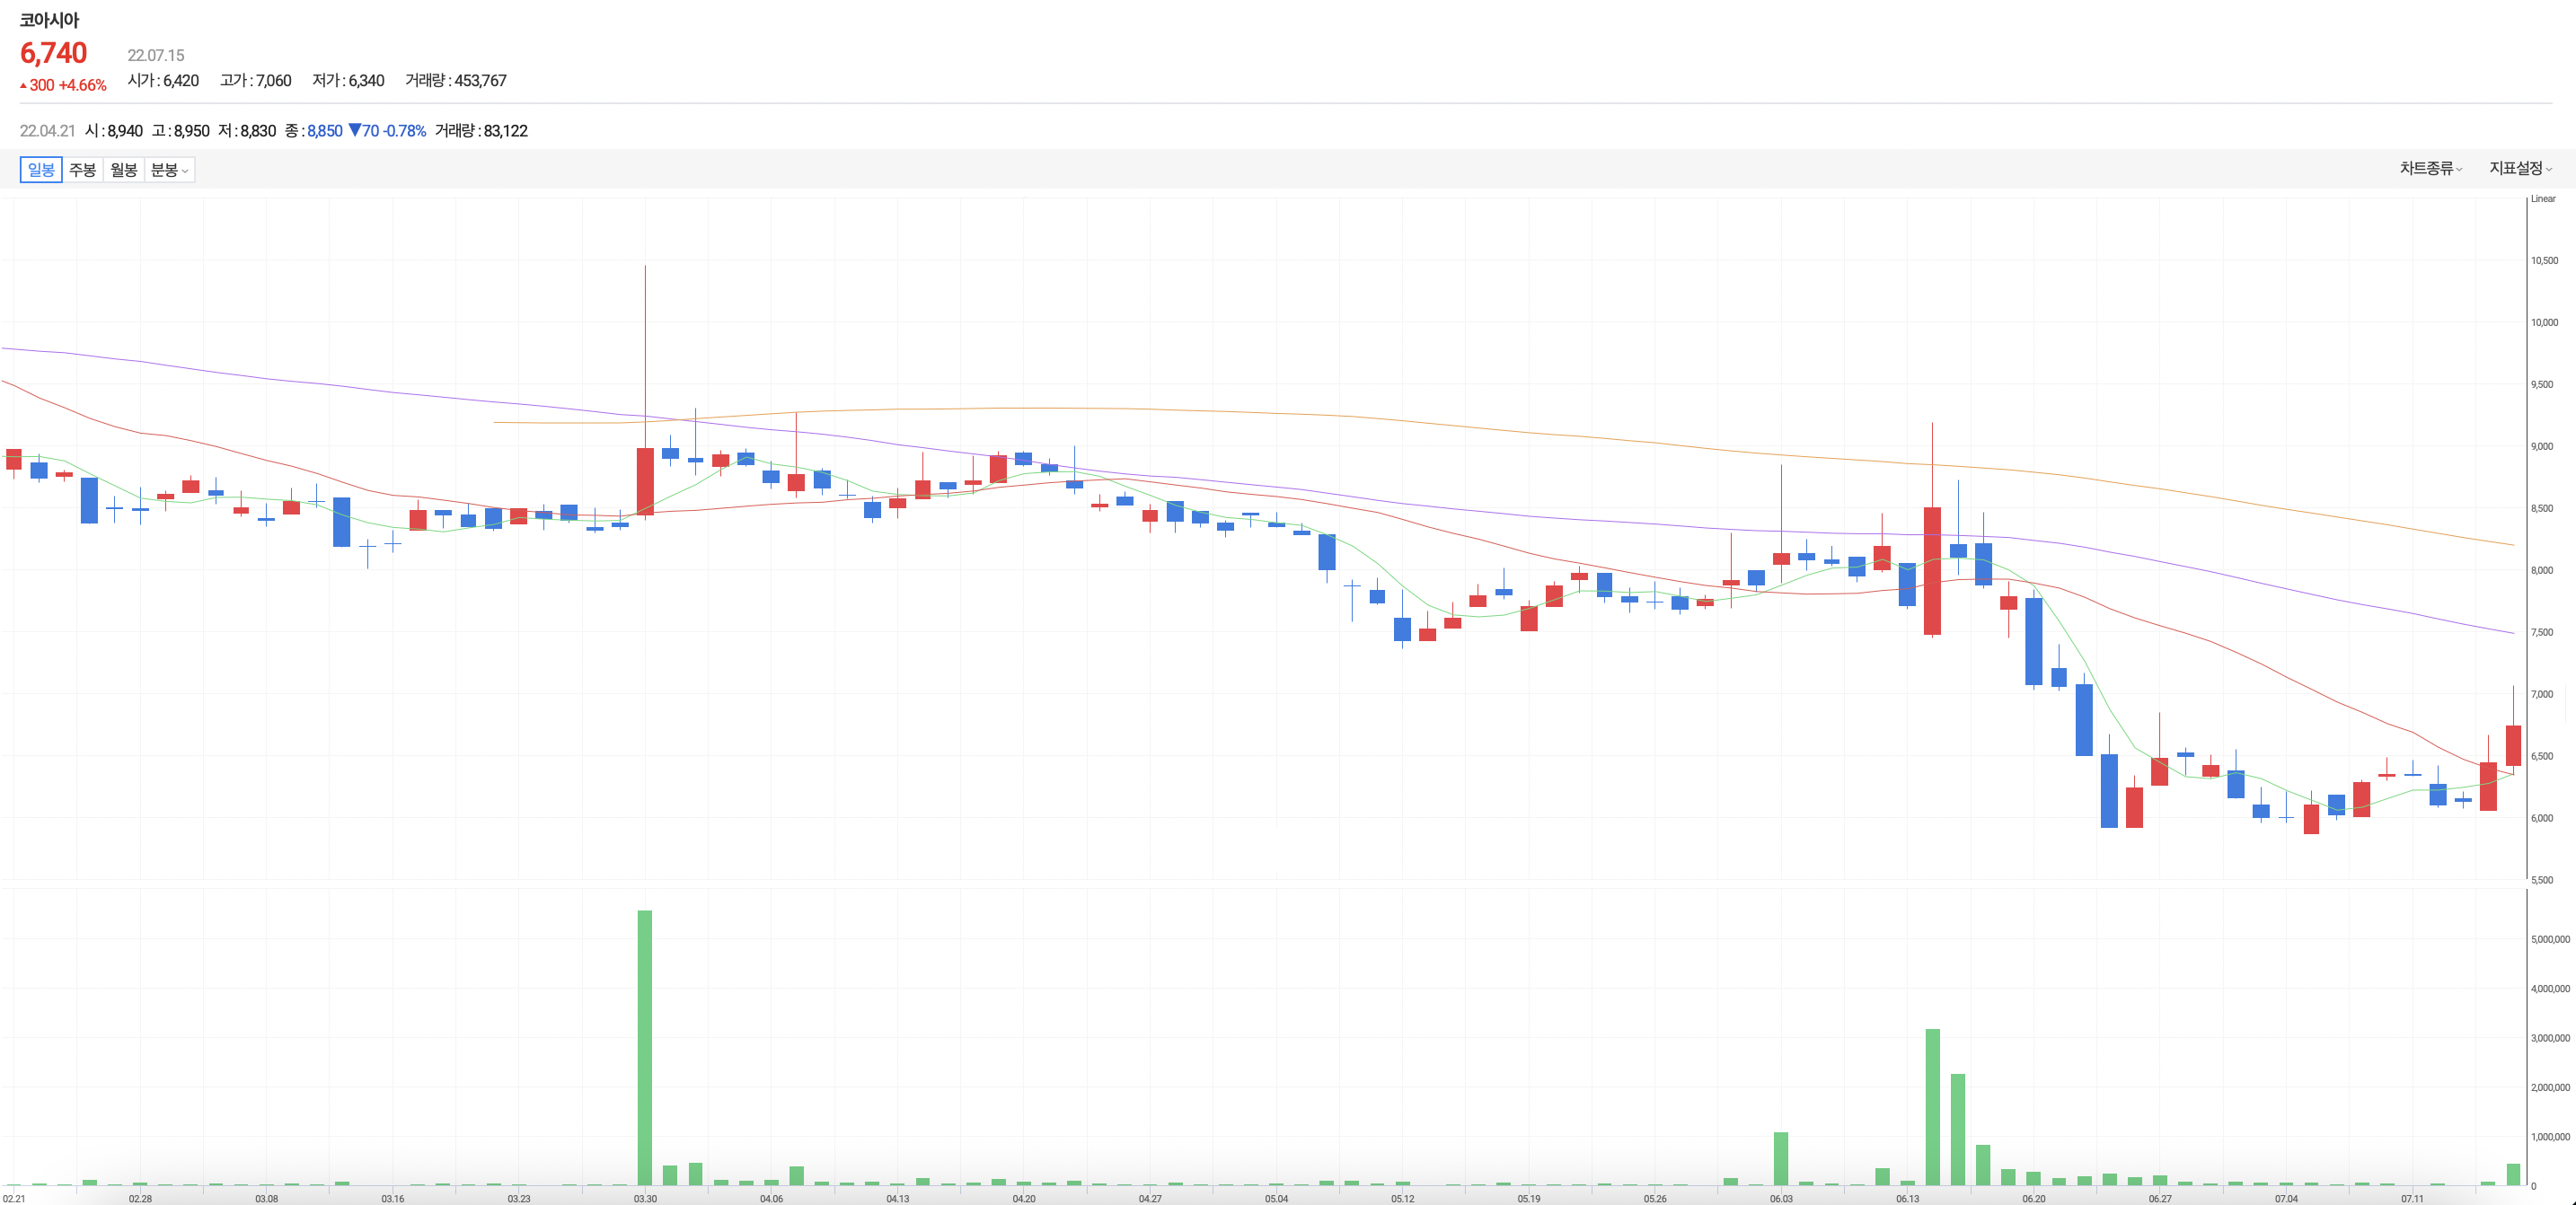This screenshot has height=1205, width=2576.
Task: Click the 03.30 long-wick red candle
Action: [x=645, y=480]
